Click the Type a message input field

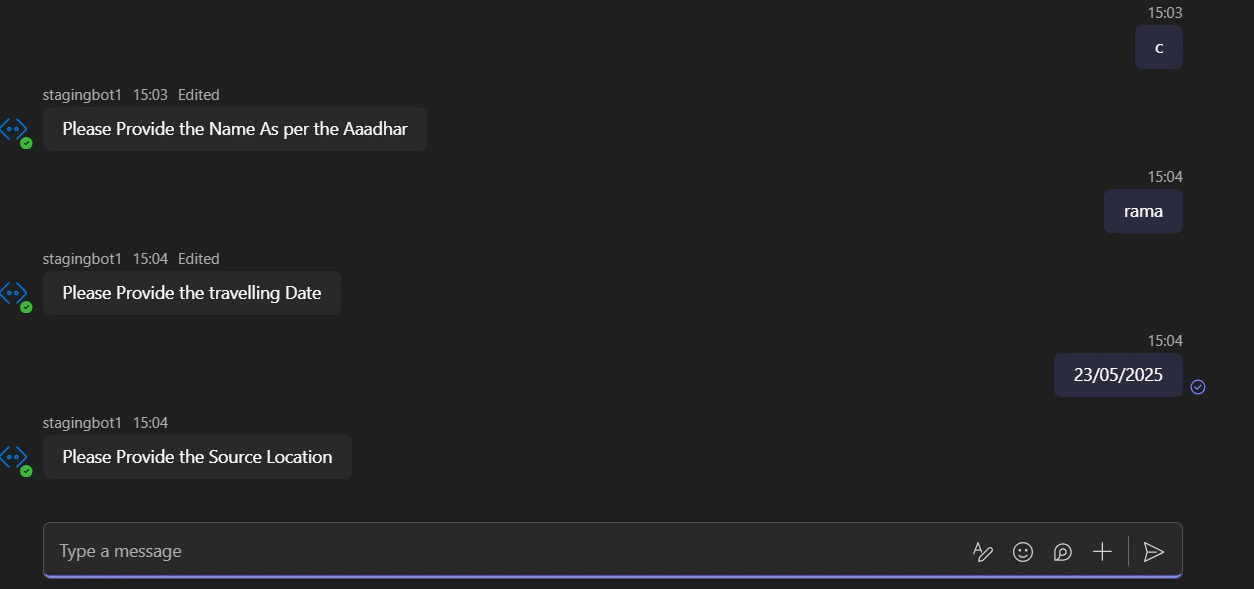tap(400, 551)
